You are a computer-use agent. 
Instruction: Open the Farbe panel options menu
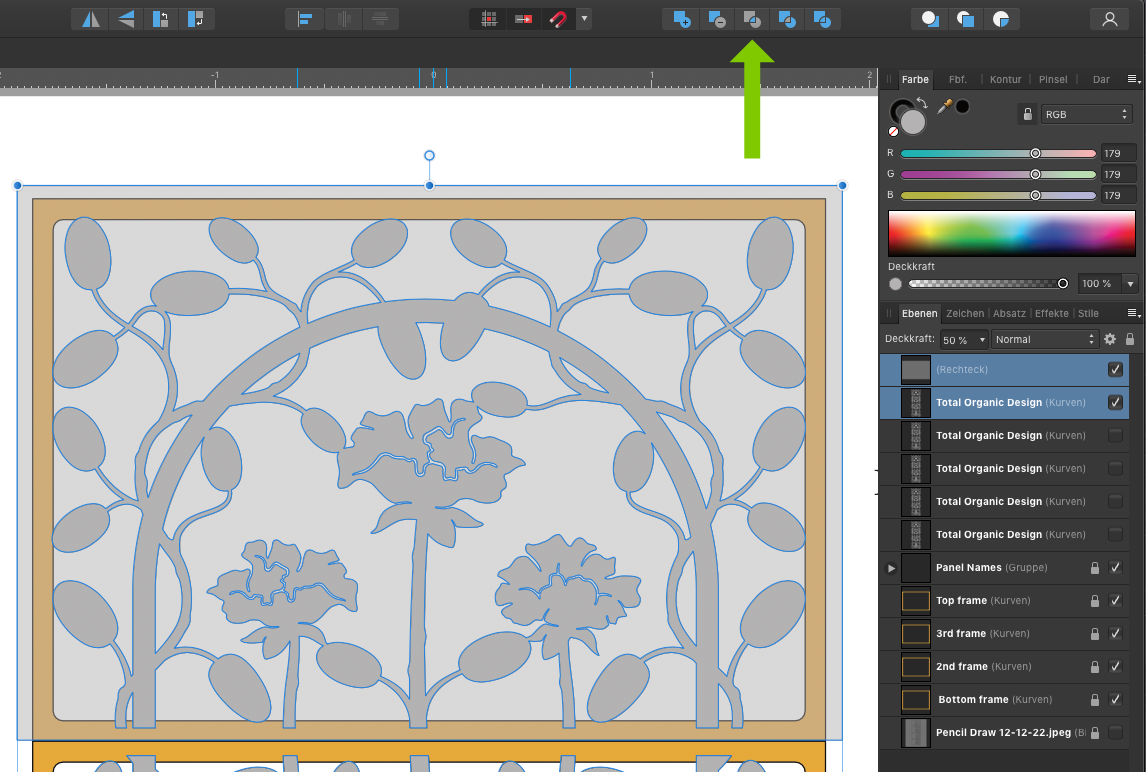click(1133, 79)
